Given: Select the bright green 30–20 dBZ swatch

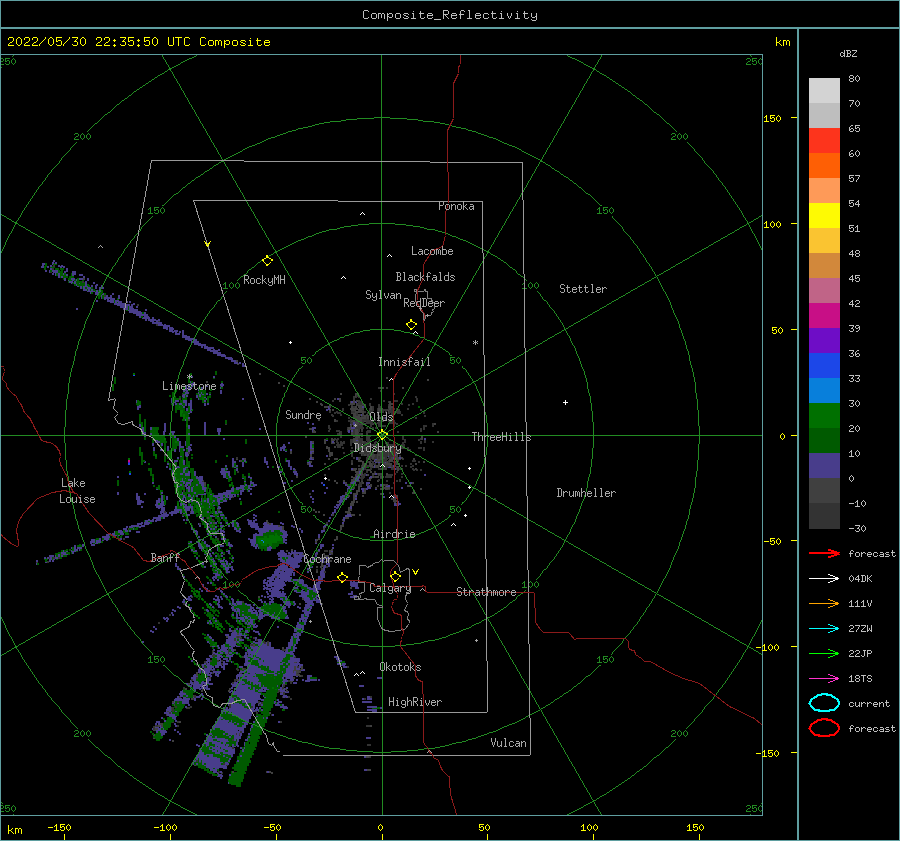Looking at the screenshot, I should click(824, 416).
